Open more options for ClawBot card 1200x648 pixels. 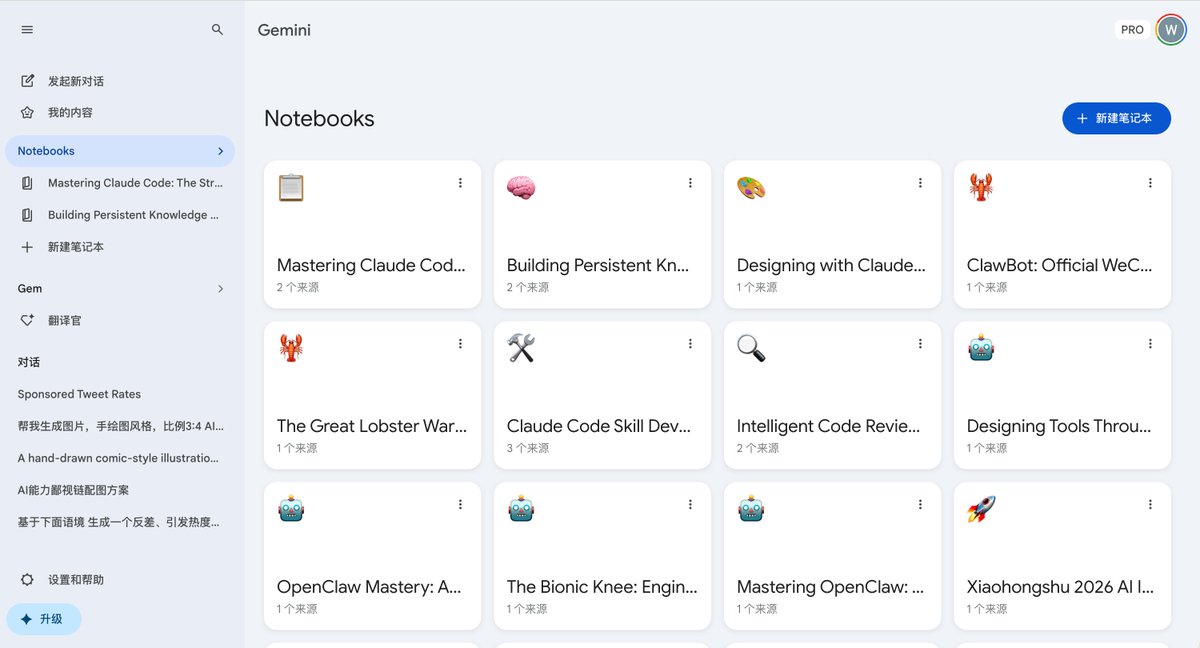click(x=1150, y=183)
